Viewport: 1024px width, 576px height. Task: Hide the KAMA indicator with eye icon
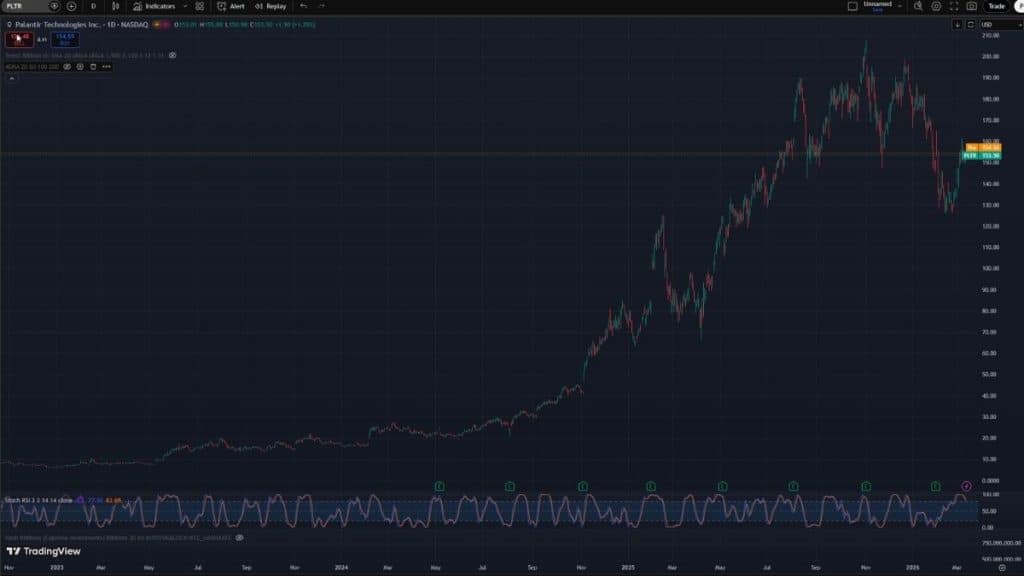click(x=68, y=67)
